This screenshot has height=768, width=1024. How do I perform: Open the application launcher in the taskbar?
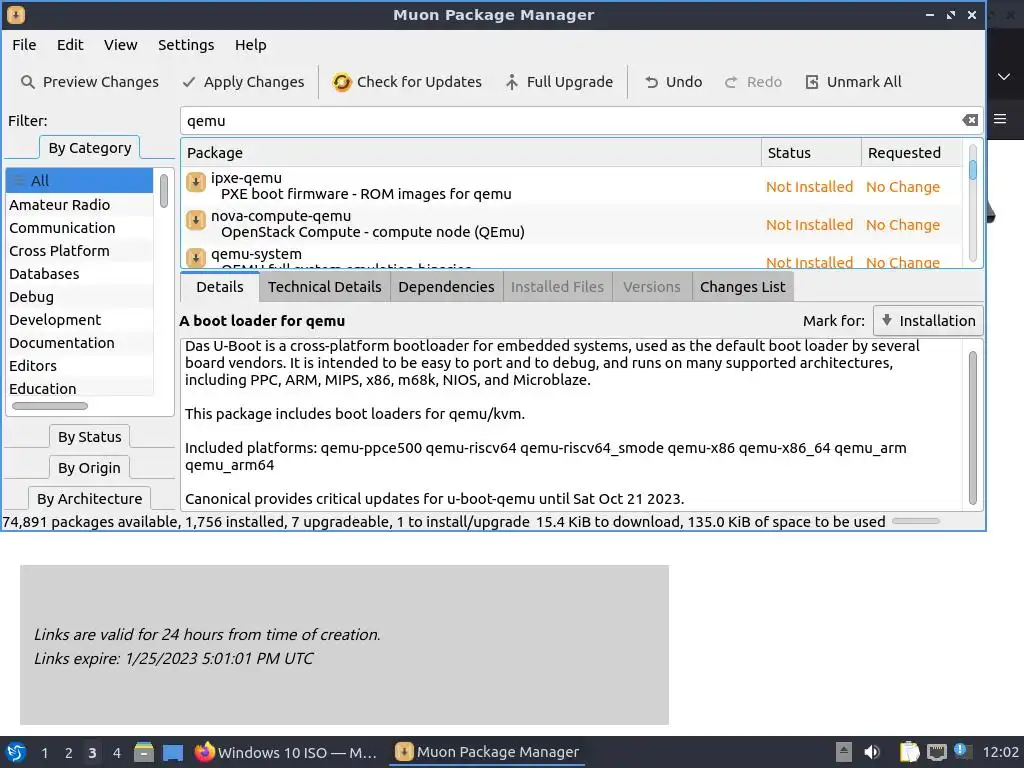(x=16, y=752)
